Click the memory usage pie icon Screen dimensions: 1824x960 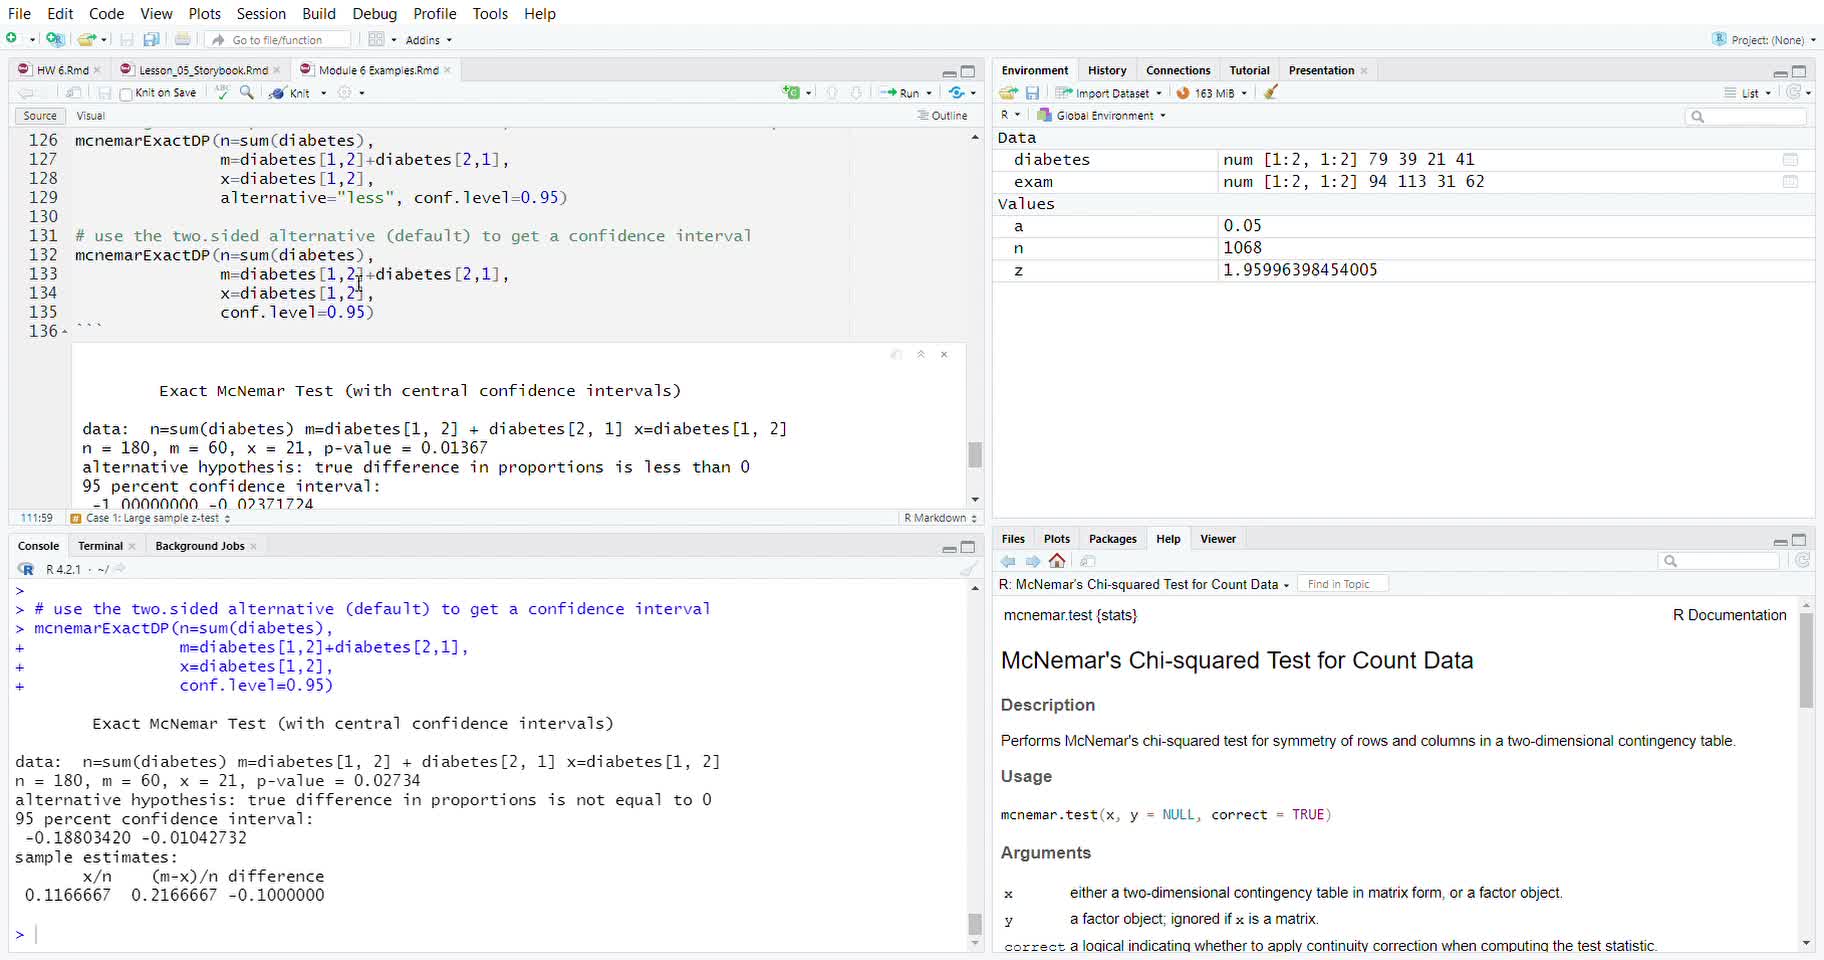(1183, 93)
